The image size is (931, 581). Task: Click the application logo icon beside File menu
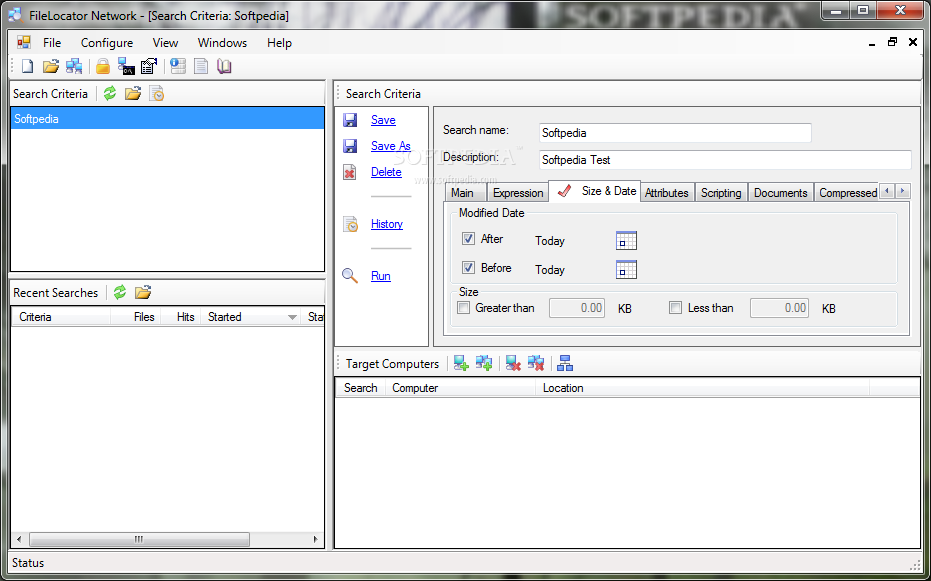[x=24, y=43]
